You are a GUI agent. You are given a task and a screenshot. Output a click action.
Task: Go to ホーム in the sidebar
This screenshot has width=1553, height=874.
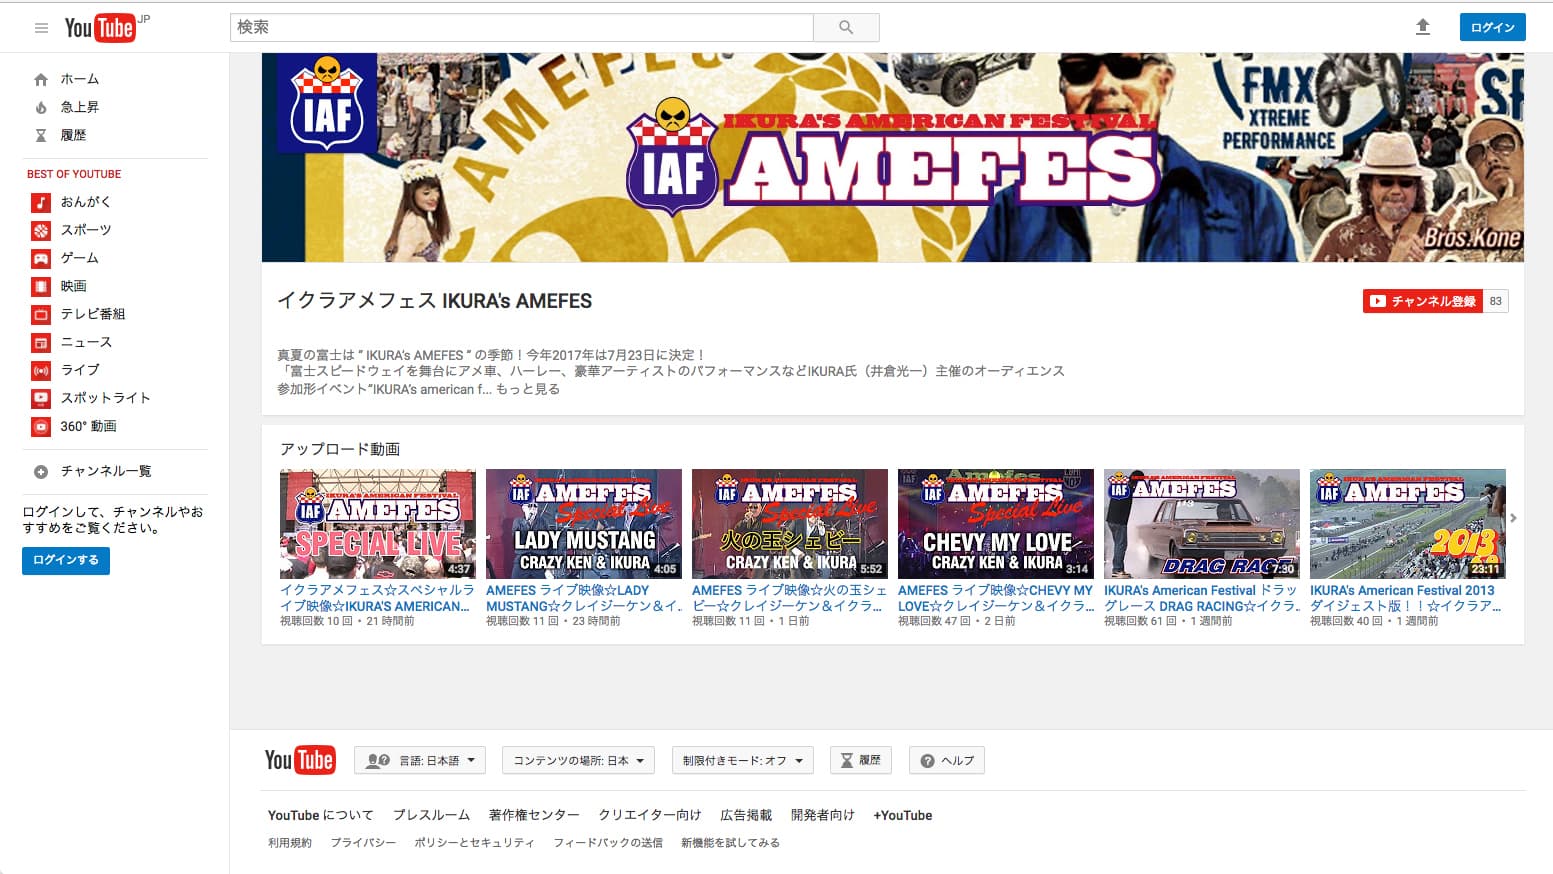79,79
